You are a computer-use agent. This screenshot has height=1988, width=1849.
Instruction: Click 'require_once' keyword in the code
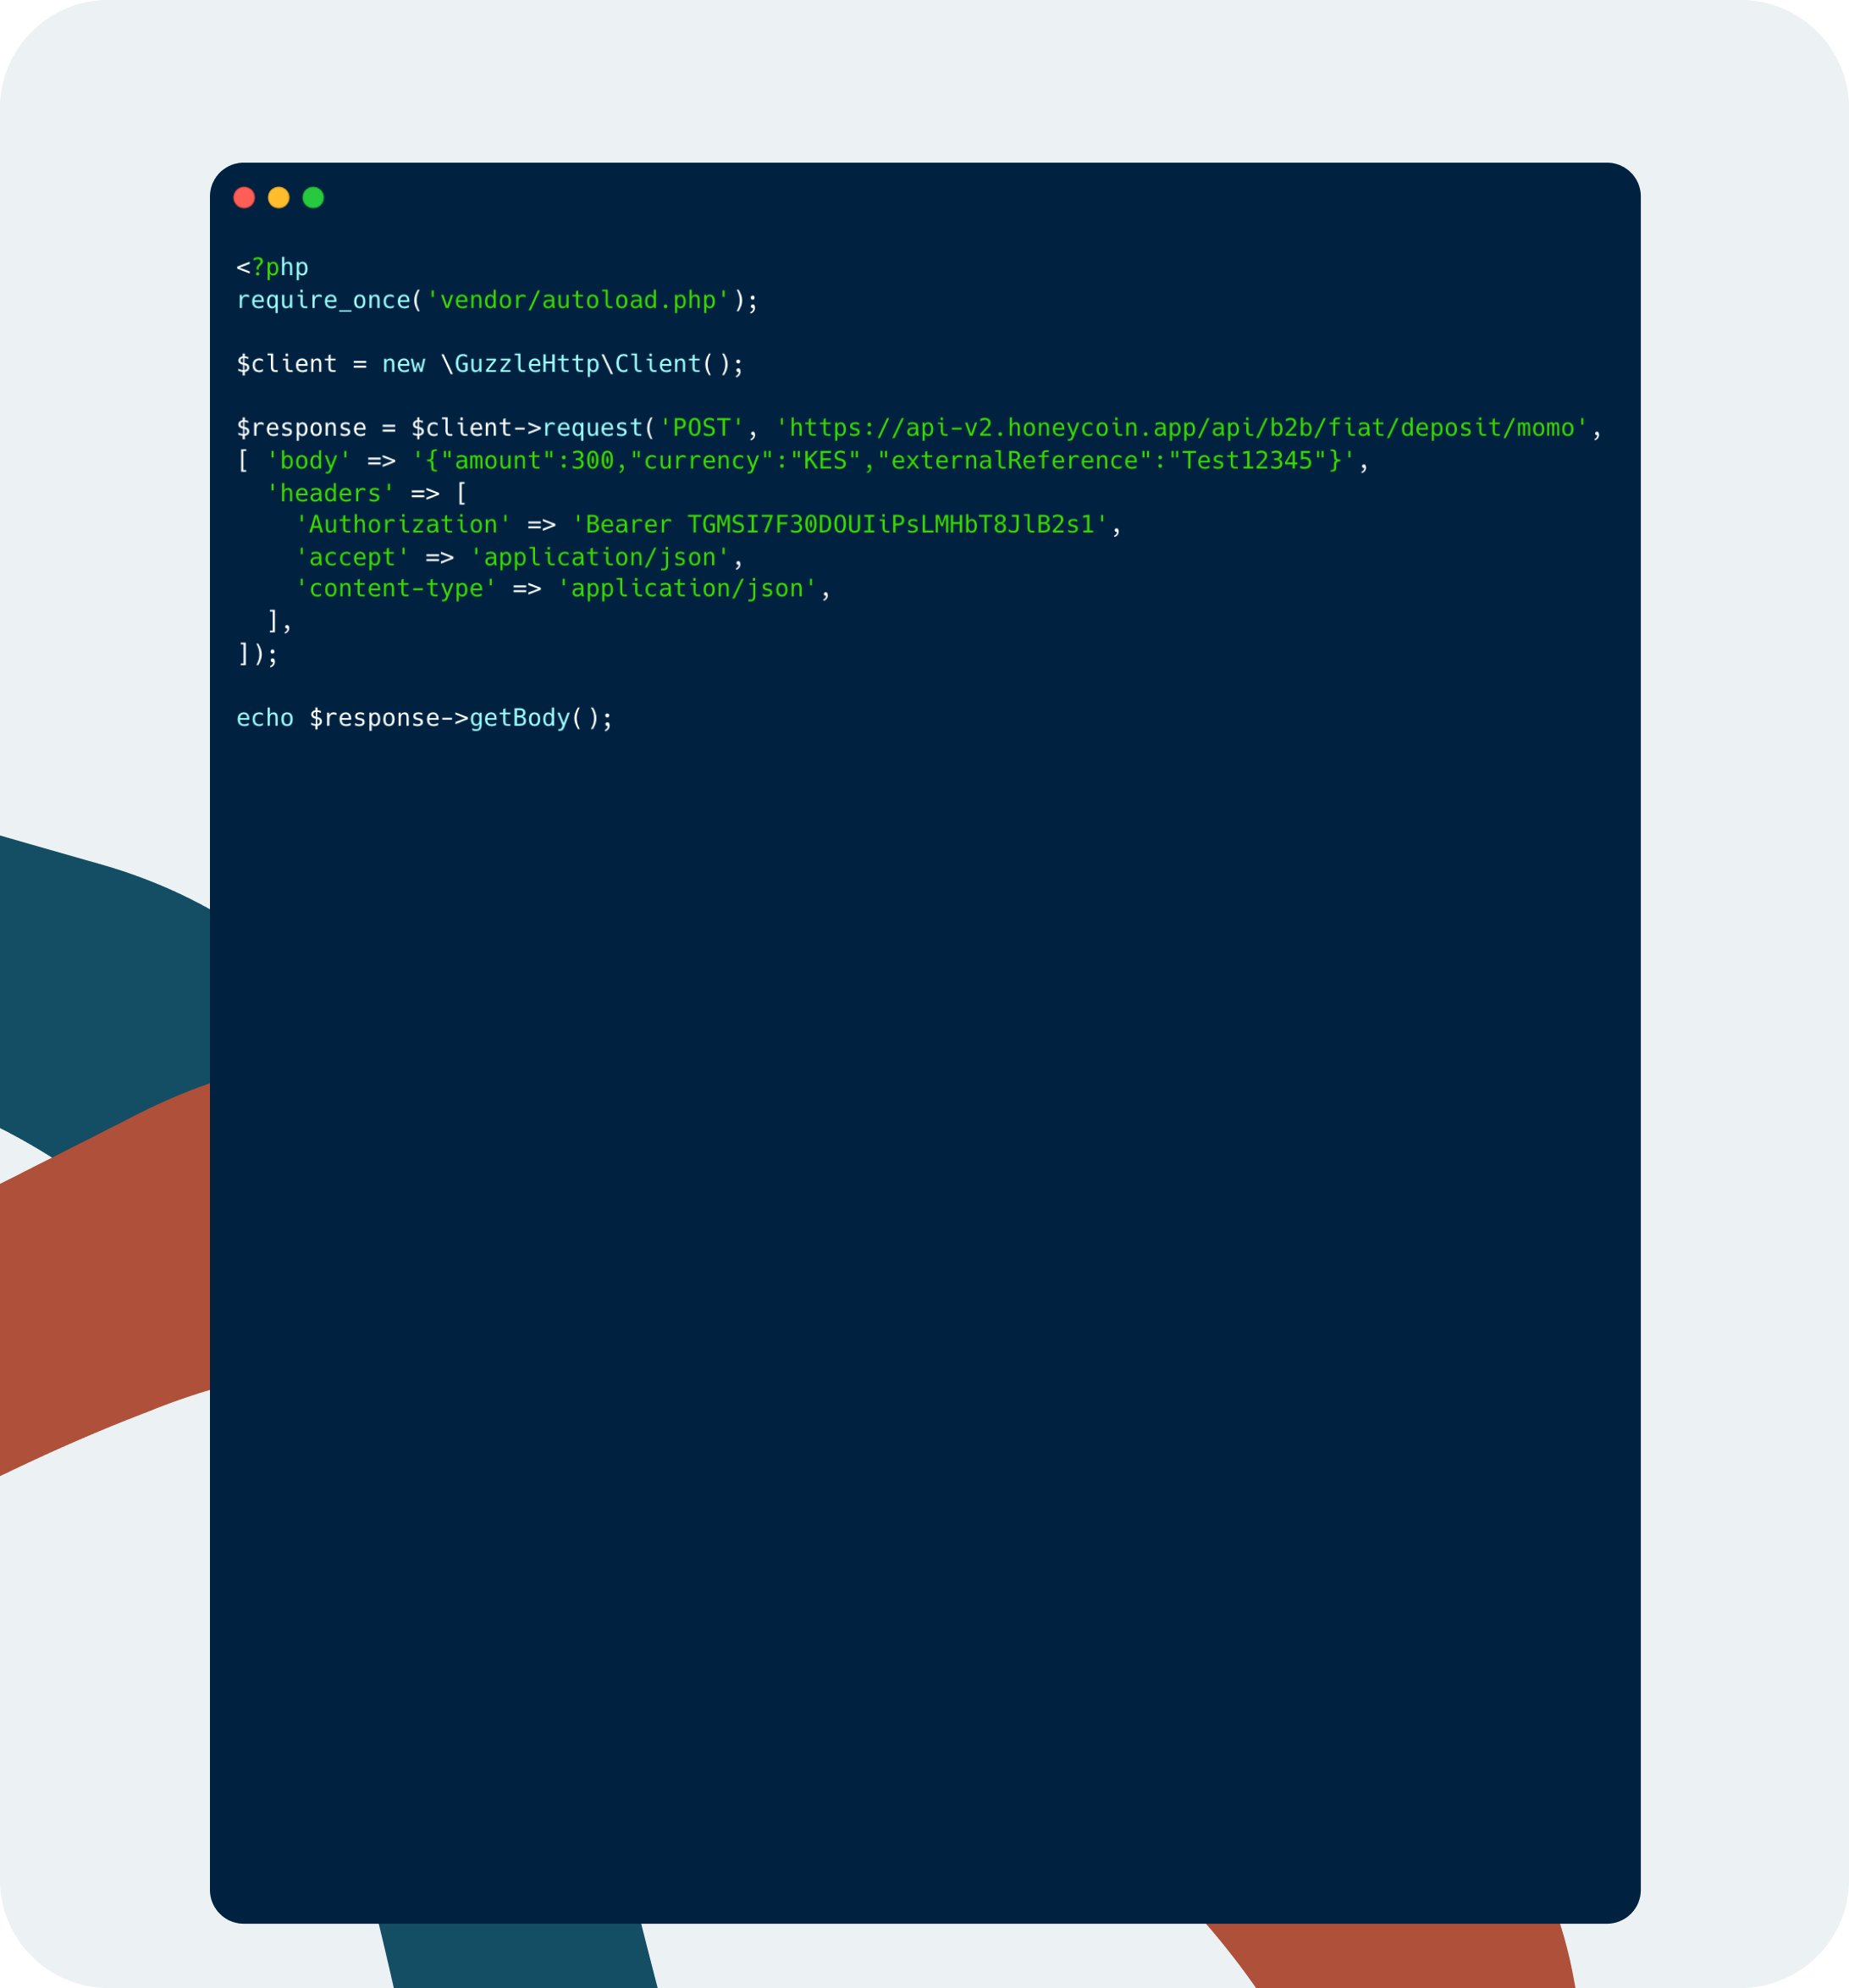pyautogui.click(x=323, y=301)
